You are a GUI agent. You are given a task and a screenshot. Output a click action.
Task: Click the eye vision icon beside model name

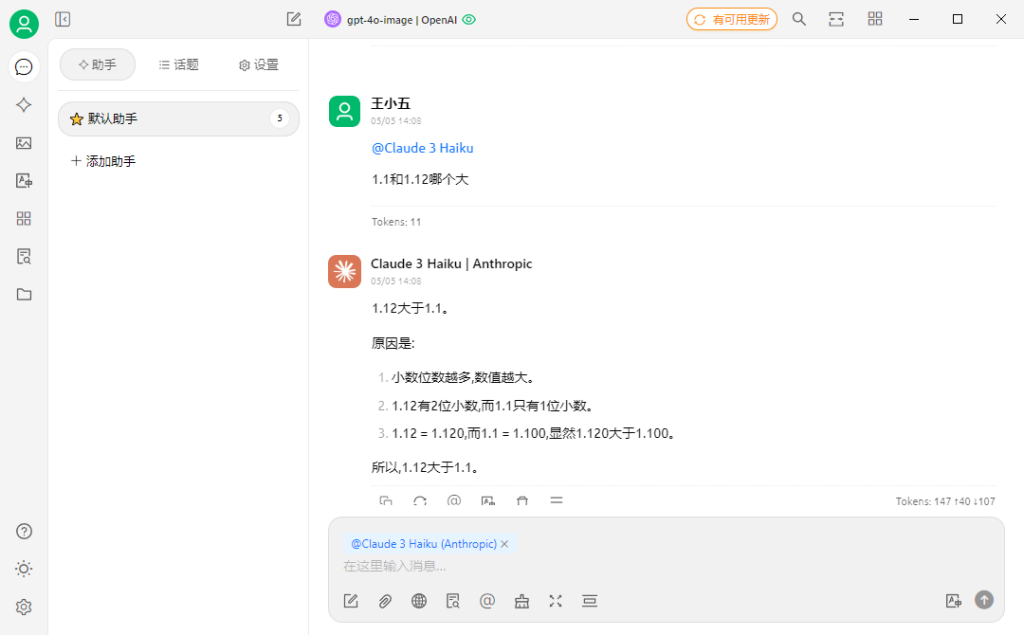point(469,20)
